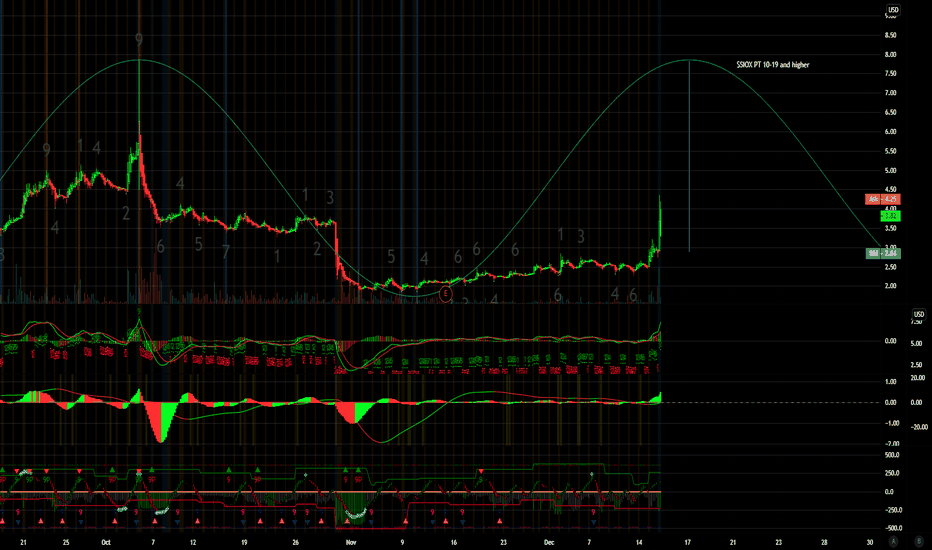Click the green Bid 2.84 price label
932x550 pixels.
(883, 253)
